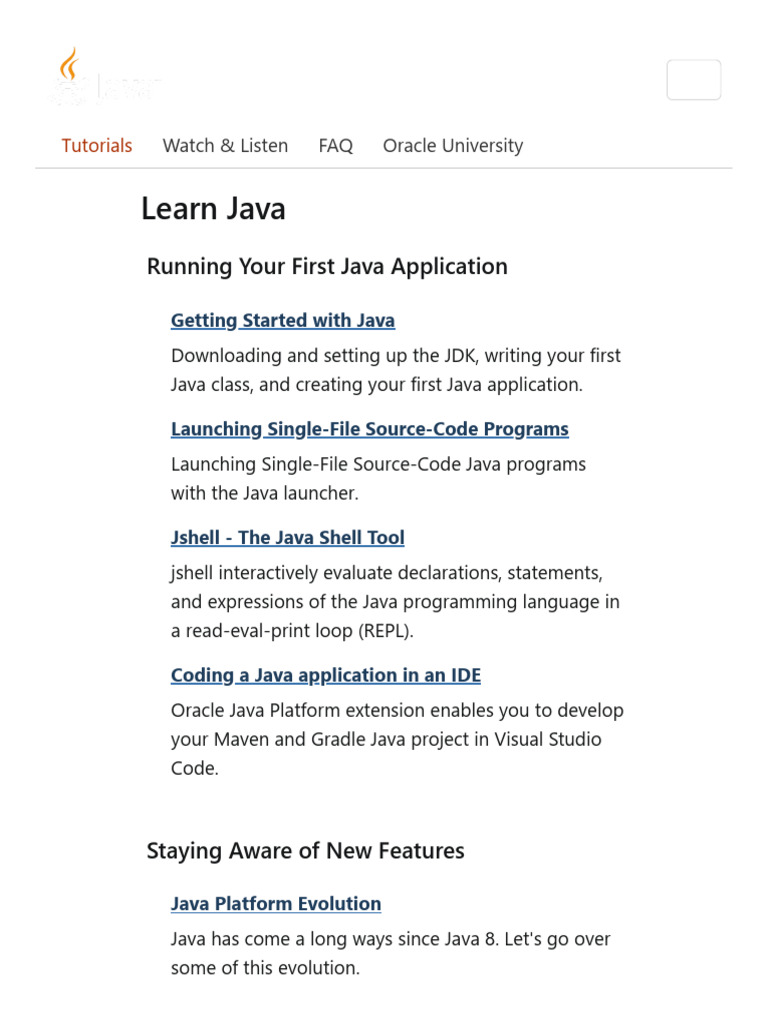
Task: Open the top-right navigation menu button
Action: pos(693,80)
